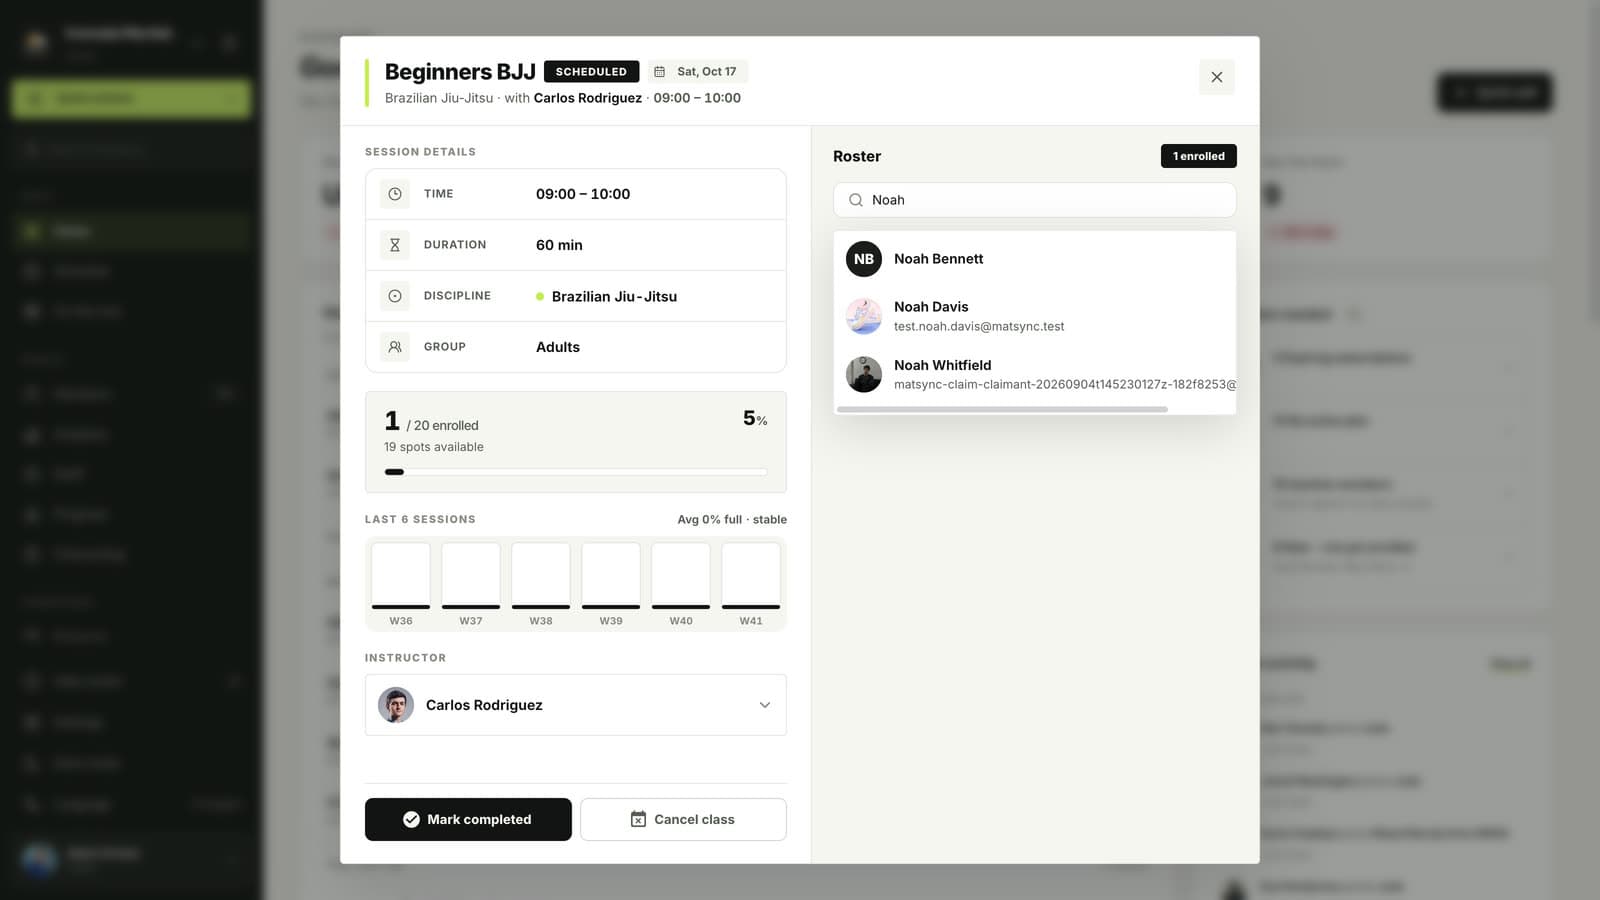The height and width of the screenshot is (900, 1600).
Task: Click the W36 session bar
Action: (401, 576)
